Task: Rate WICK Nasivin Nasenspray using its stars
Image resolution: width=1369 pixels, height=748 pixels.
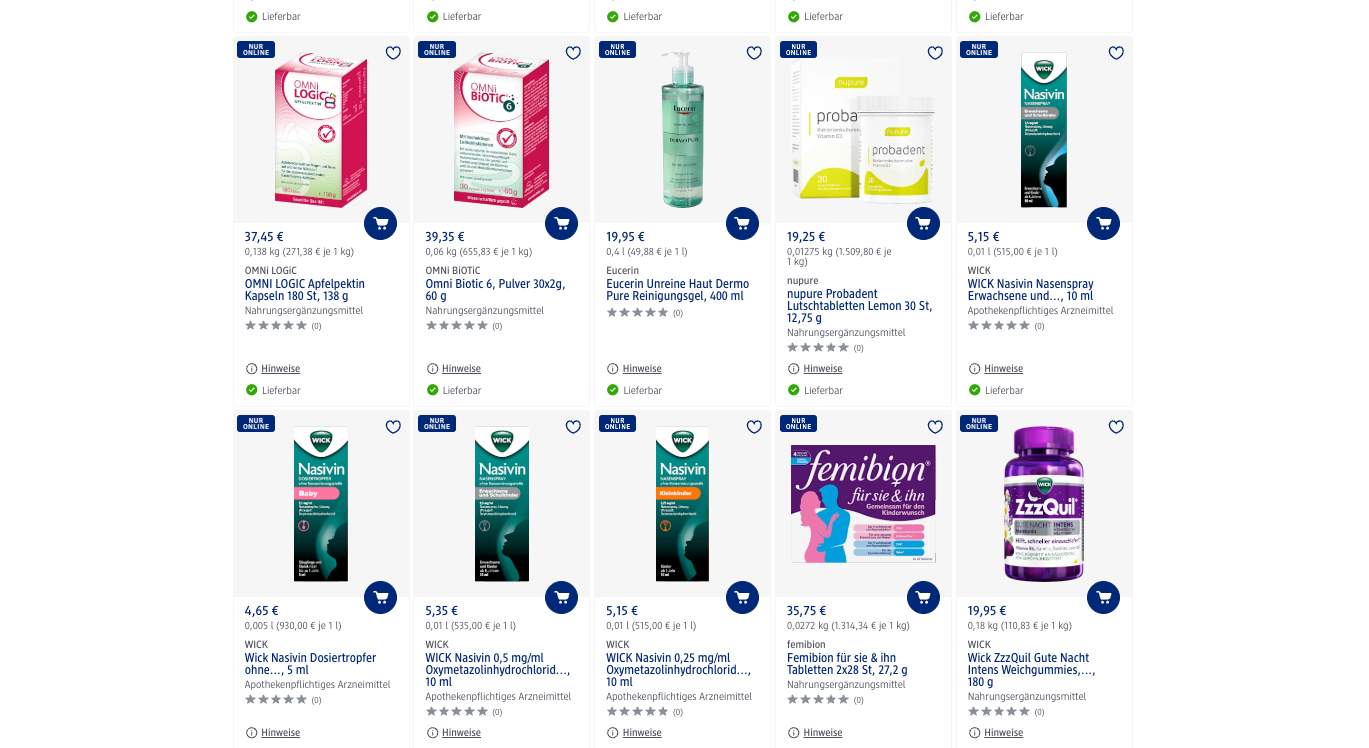Action: (x=999, y=325)
